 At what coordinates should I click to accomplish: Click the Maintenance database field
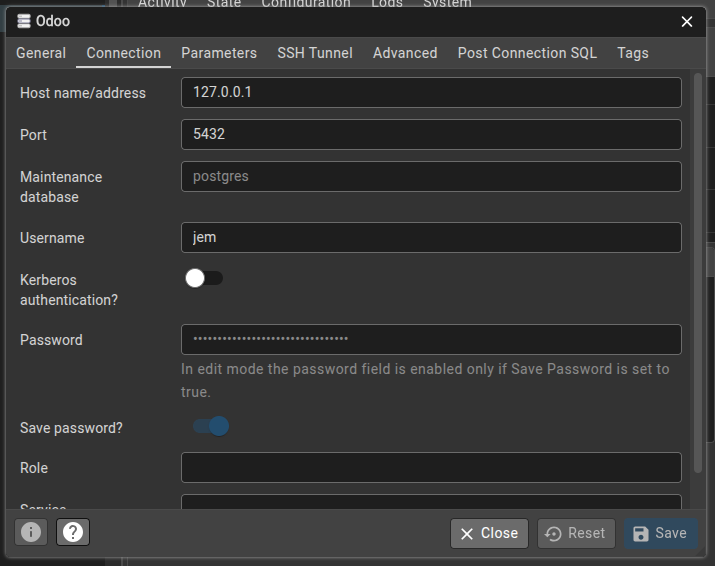(x=431, y=177)
